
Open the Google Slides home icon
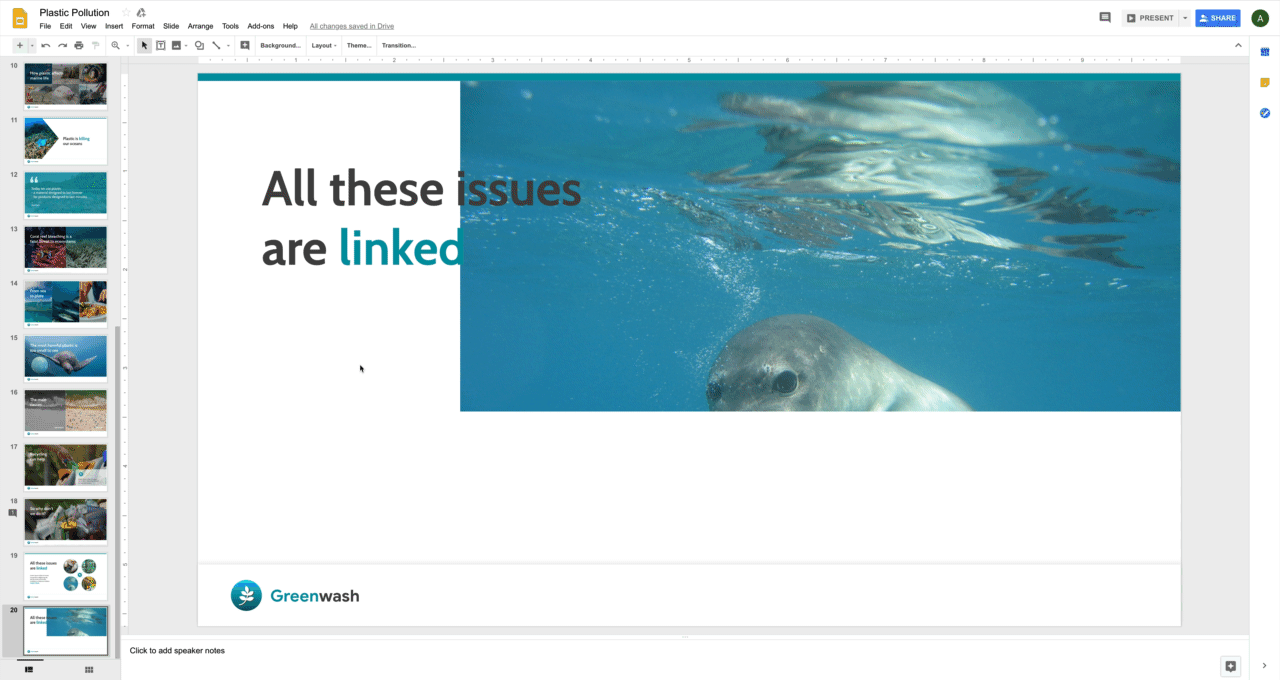(x=19, y=18)
